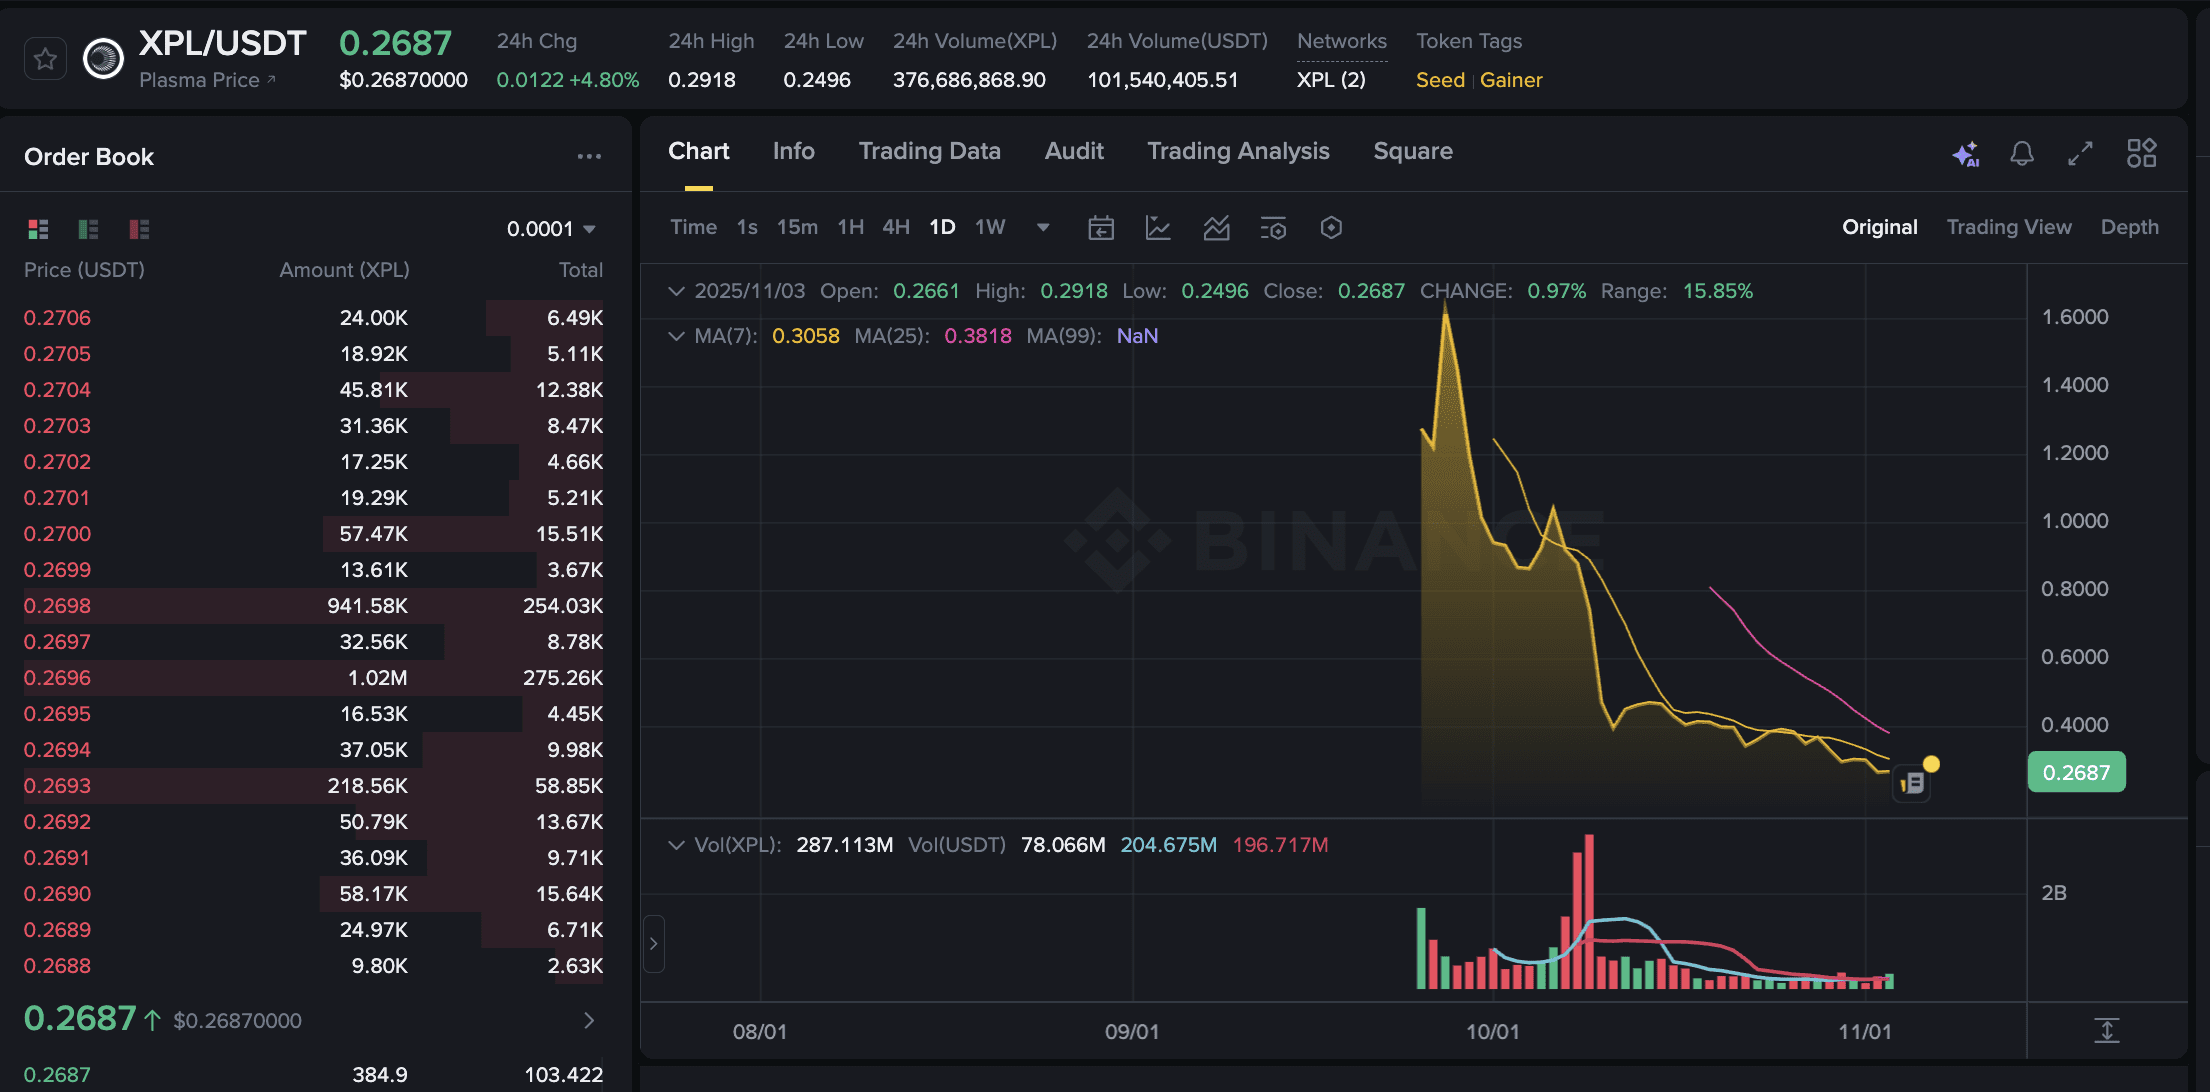2210x1092 pixels.
Task: Open the 0.0001 price precision dropdown
Action: pos(551,229)
